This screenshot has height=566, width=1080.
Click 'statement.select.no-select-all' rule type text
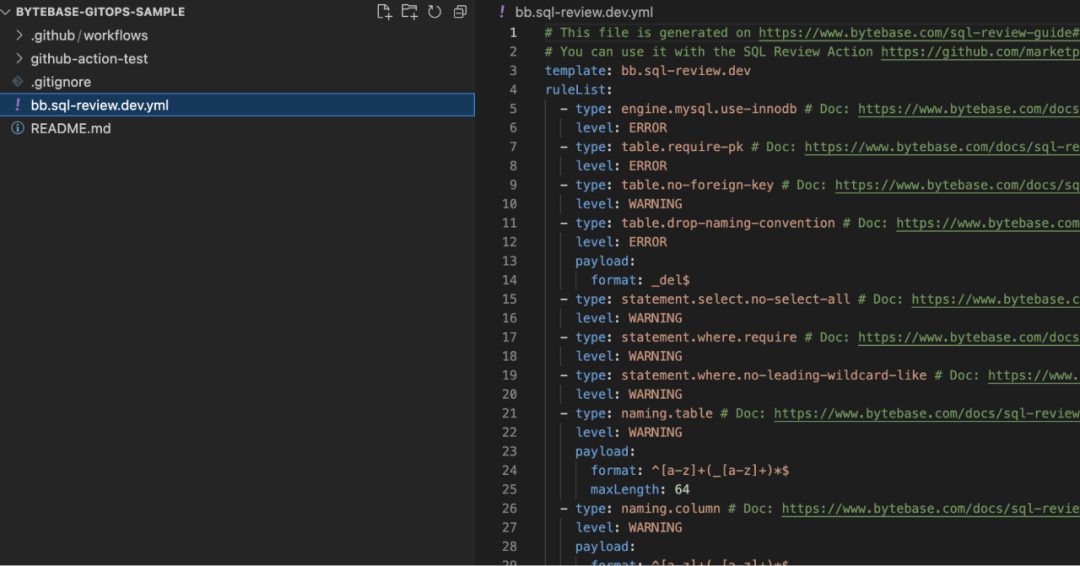(735, 299)
